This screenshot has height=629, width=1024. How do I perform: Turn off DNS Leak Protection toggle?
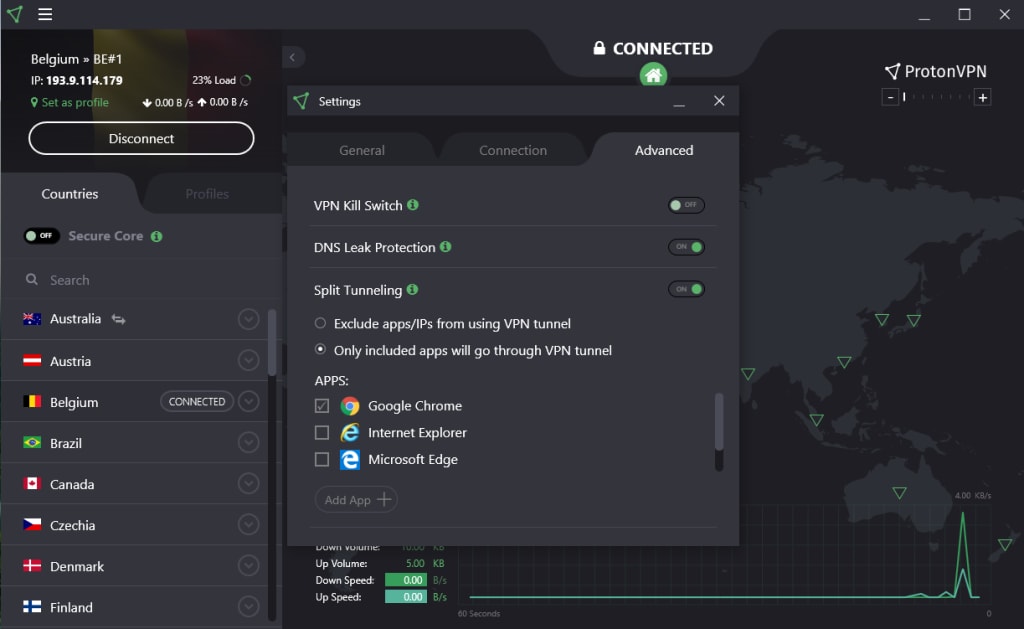pos(686,246)
